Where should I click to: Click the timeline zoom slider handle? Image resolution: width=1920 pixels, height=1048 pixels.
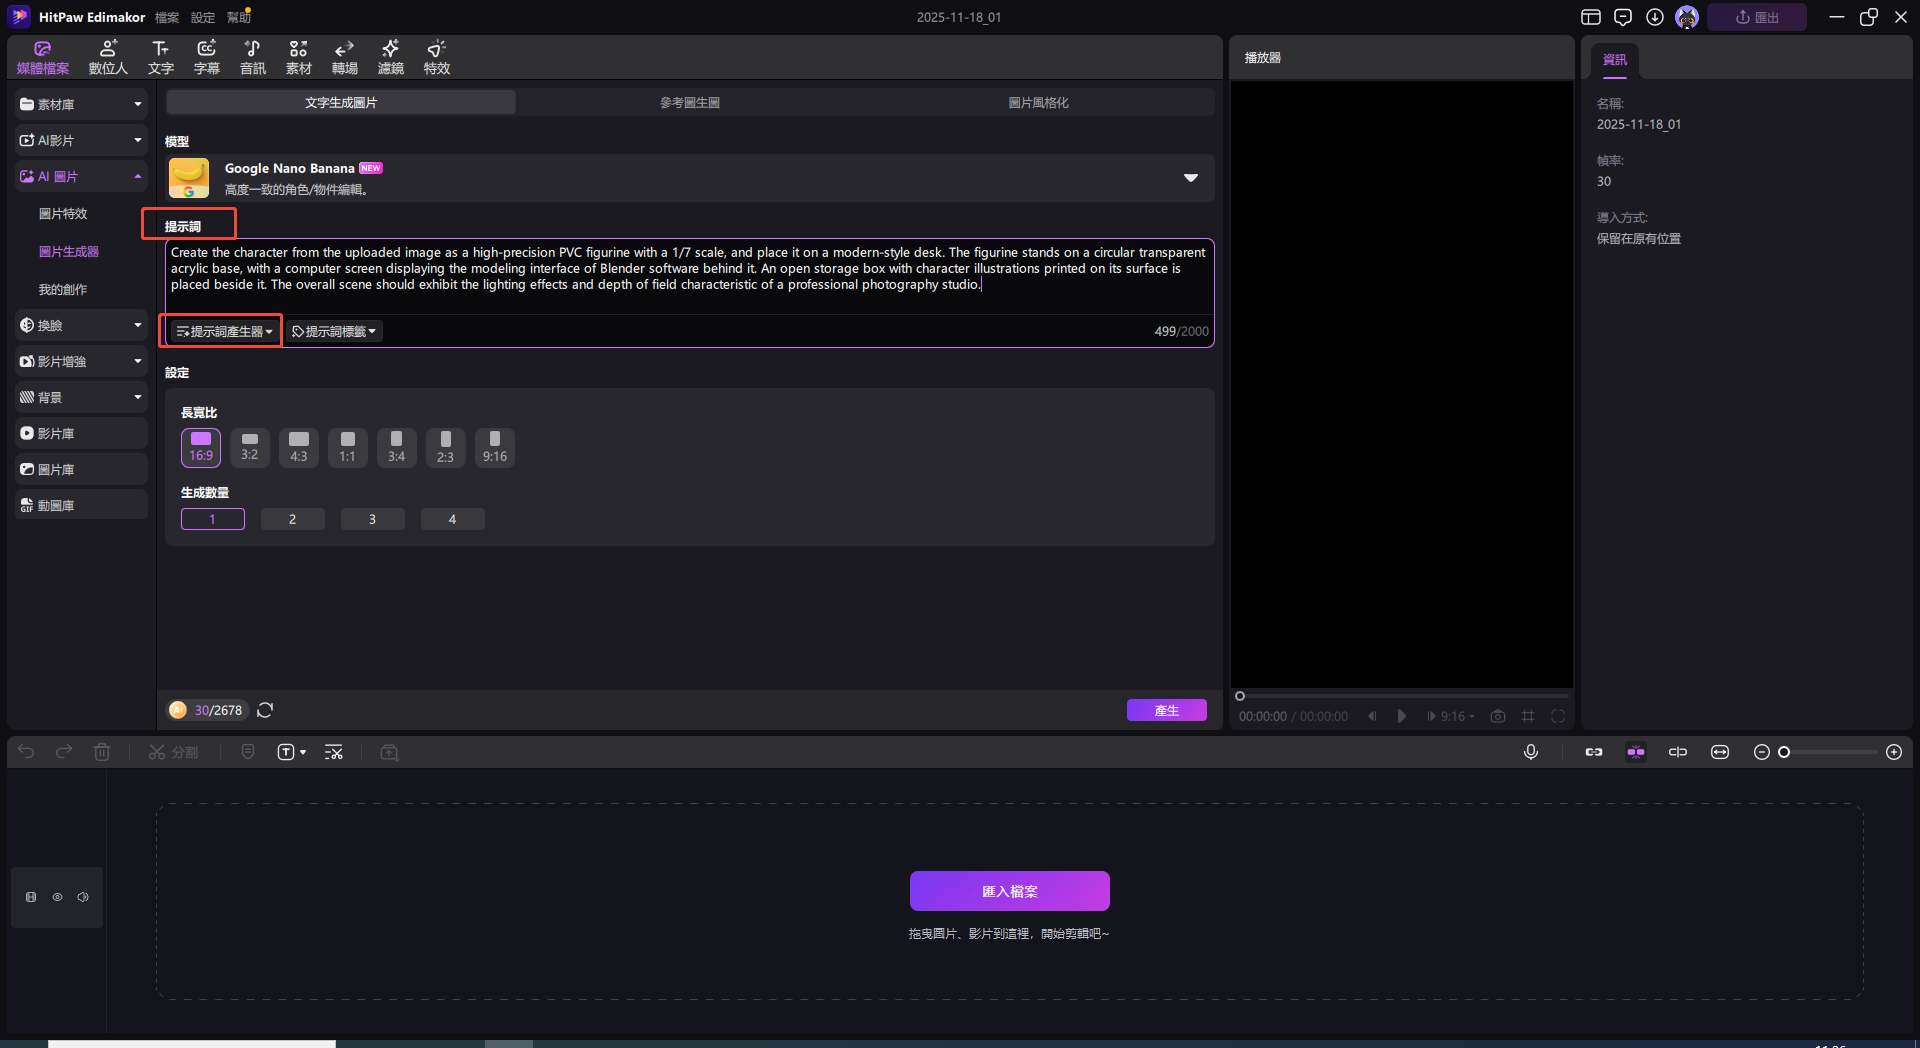[1784, 752]
